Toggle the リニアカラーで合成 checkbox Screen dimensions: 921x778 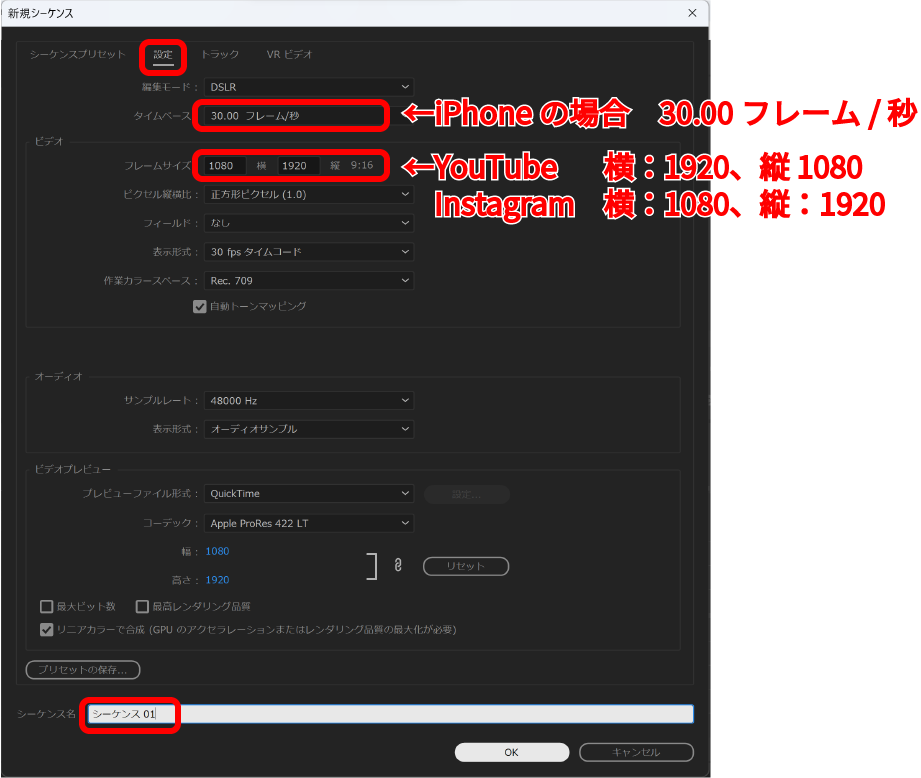(x=46, y=630)
